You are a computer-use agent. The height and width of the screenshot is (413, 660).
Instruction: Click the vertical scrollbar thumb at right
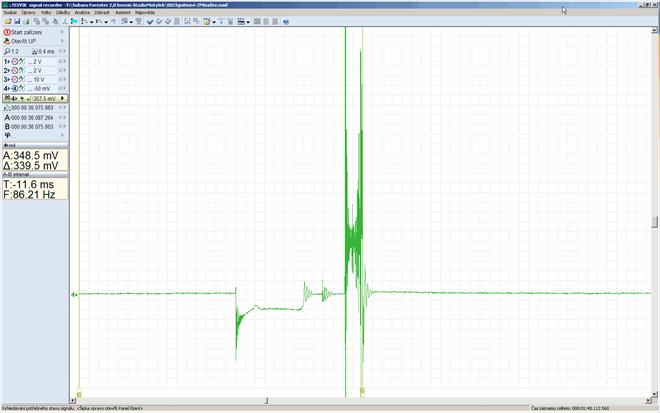(654, 222)
